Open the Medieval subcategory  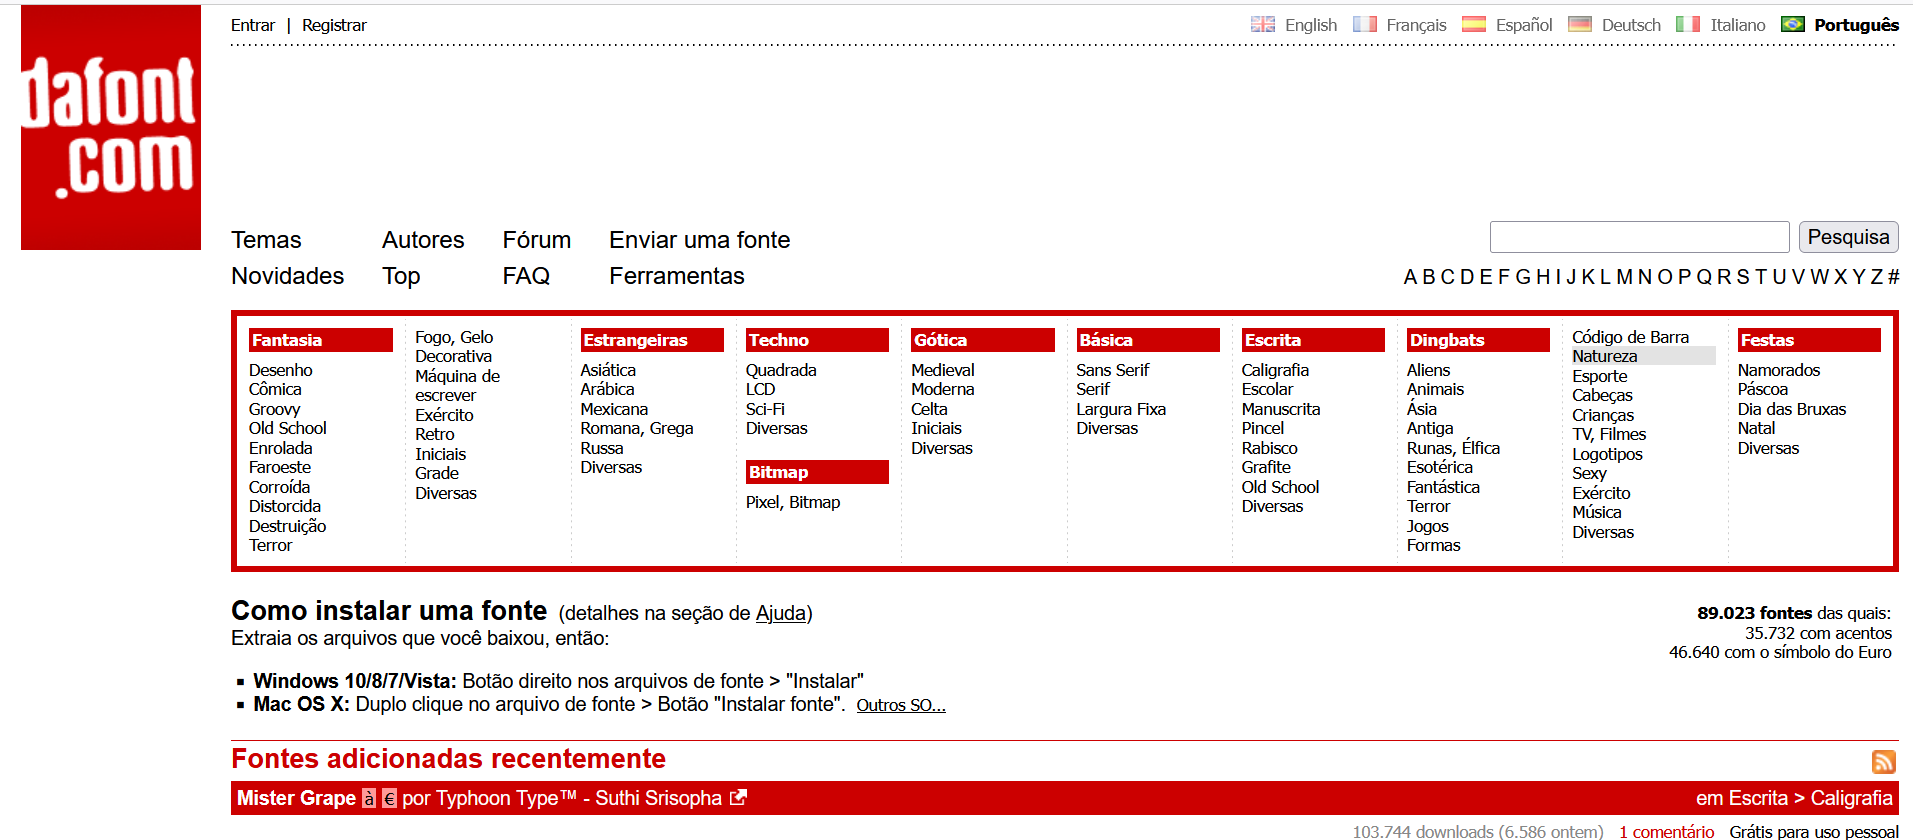coord(943,370)
